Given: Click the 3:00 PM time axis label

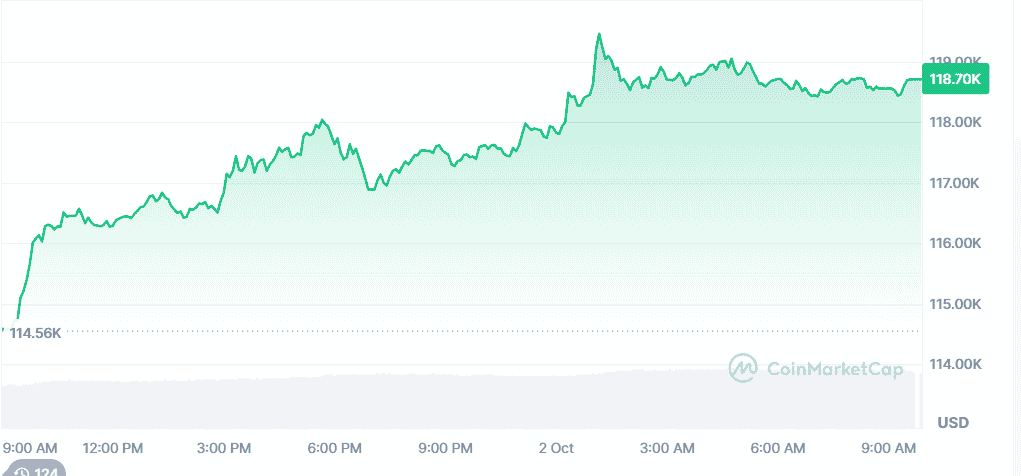Looking at the screenshot, I should [224, 447].
